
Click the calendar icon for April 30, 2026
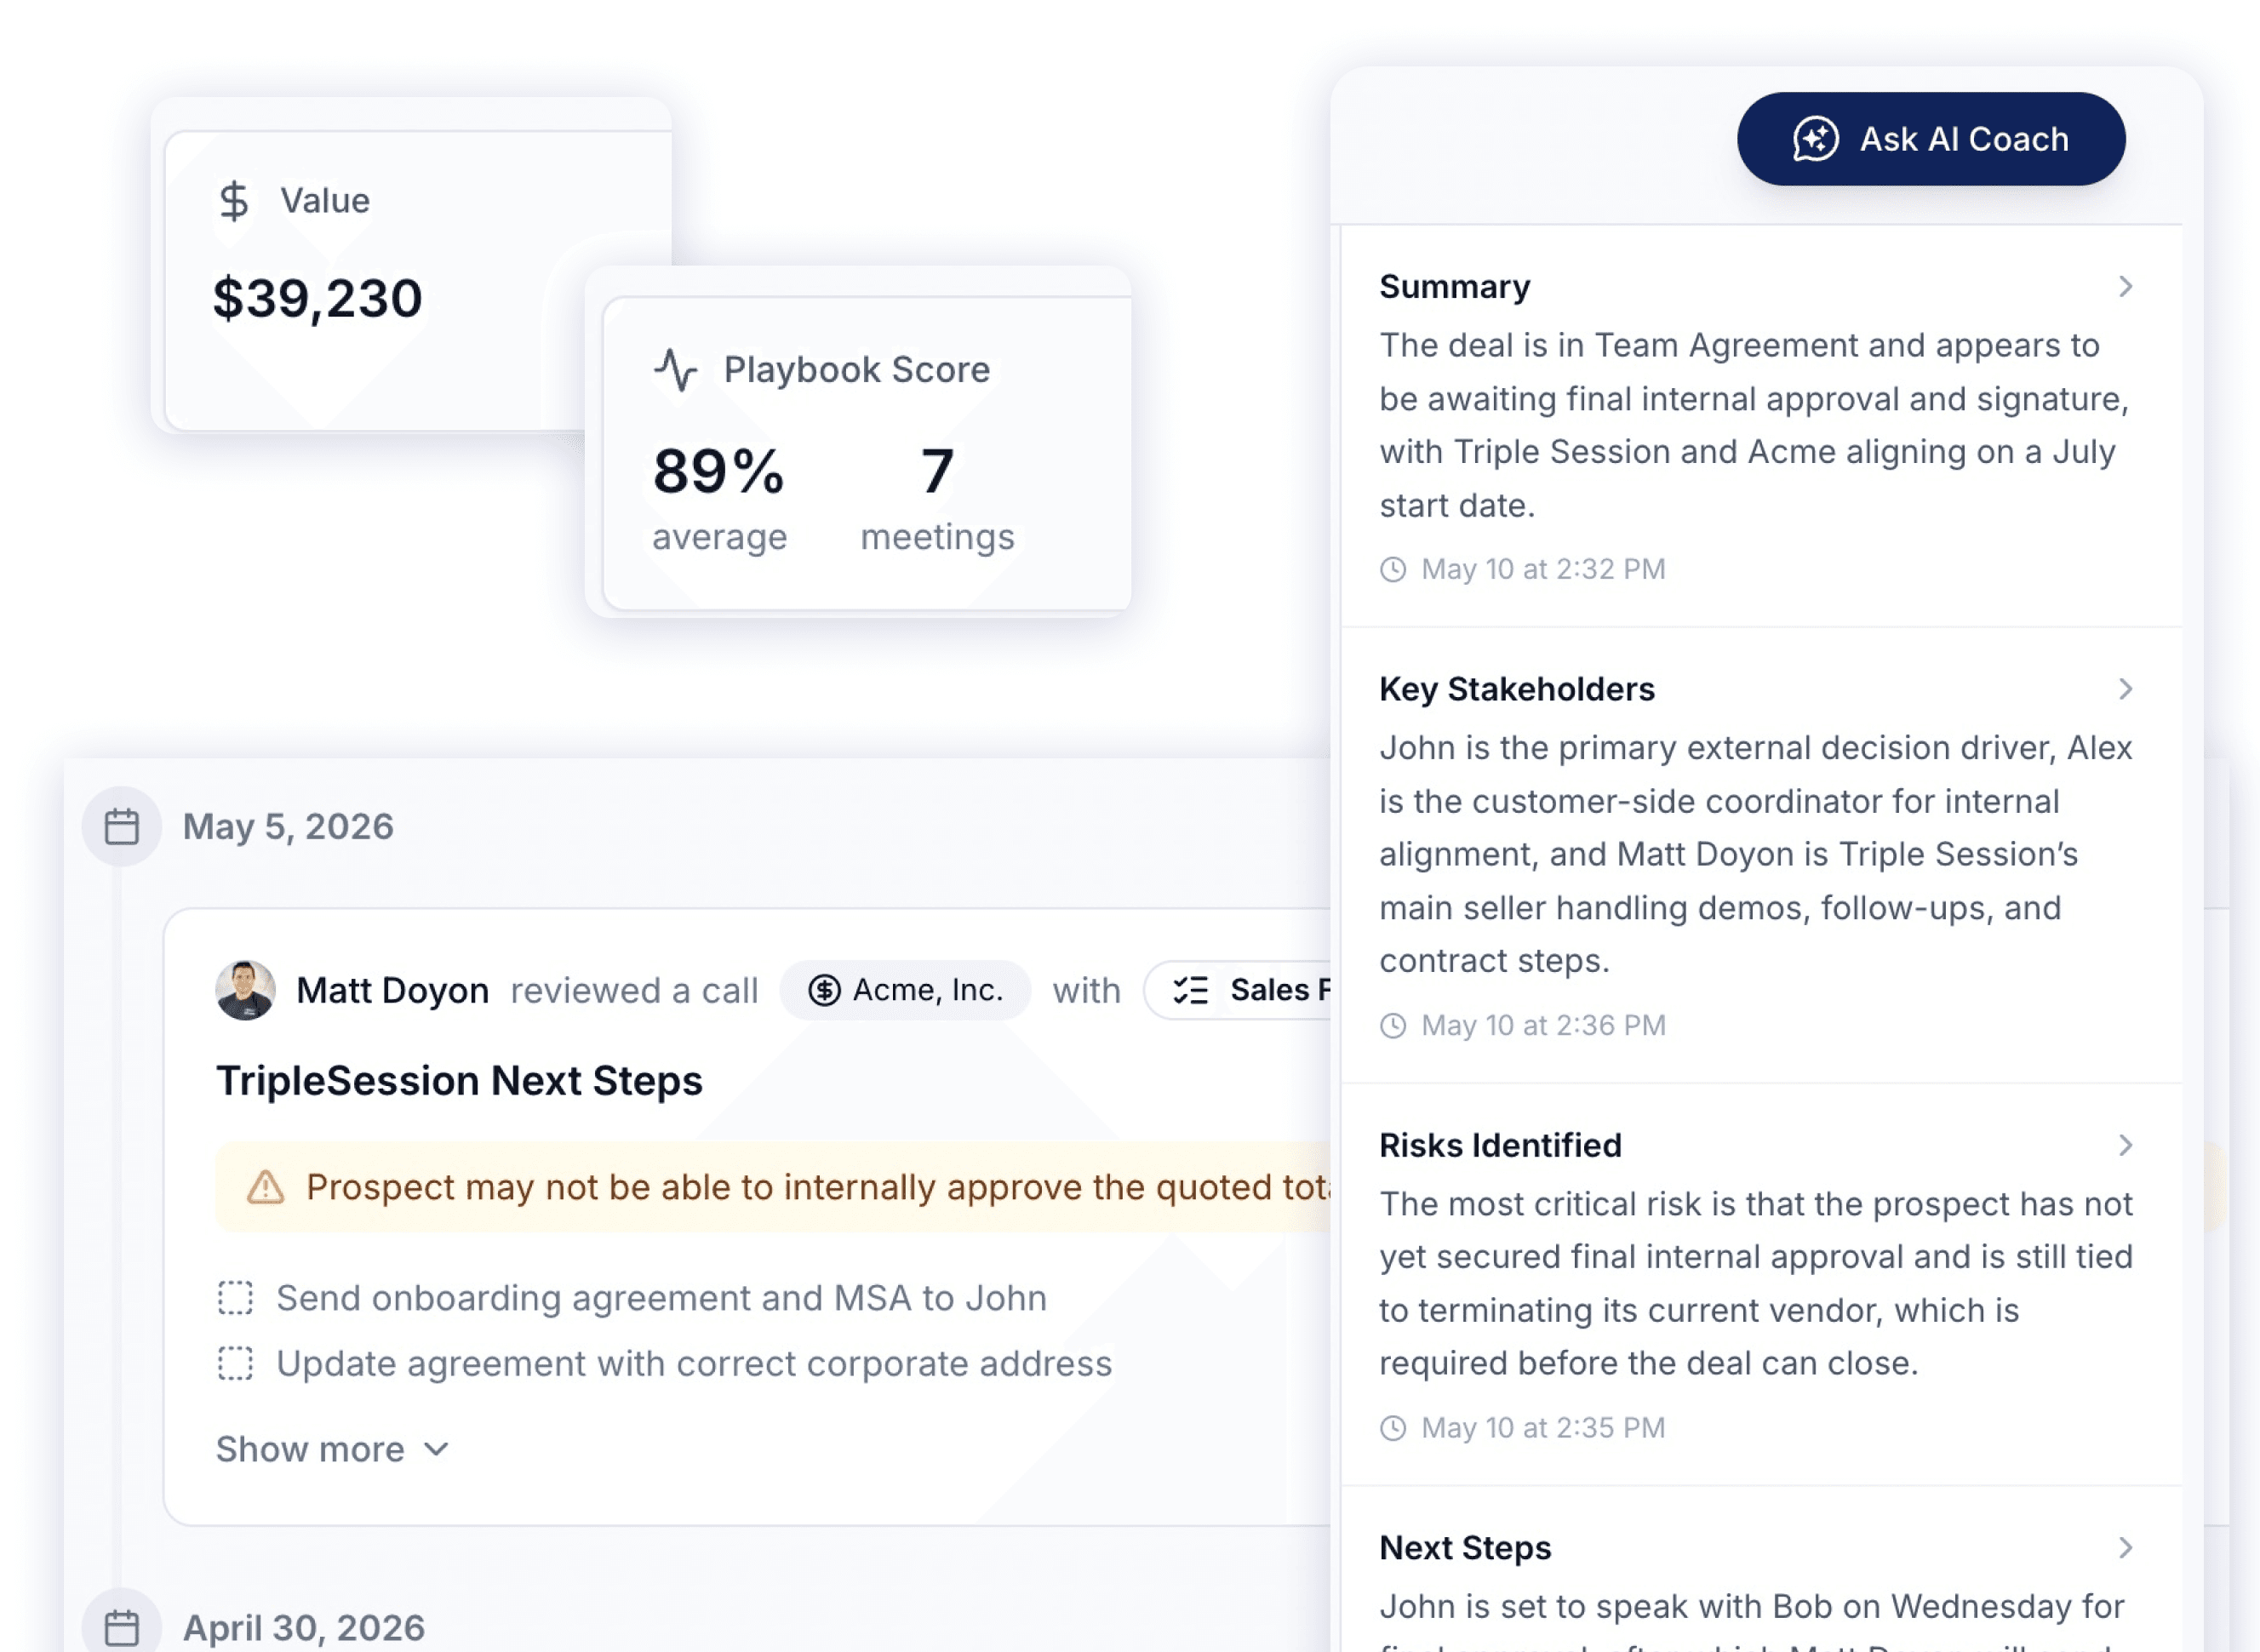[x=122, y=1628]
